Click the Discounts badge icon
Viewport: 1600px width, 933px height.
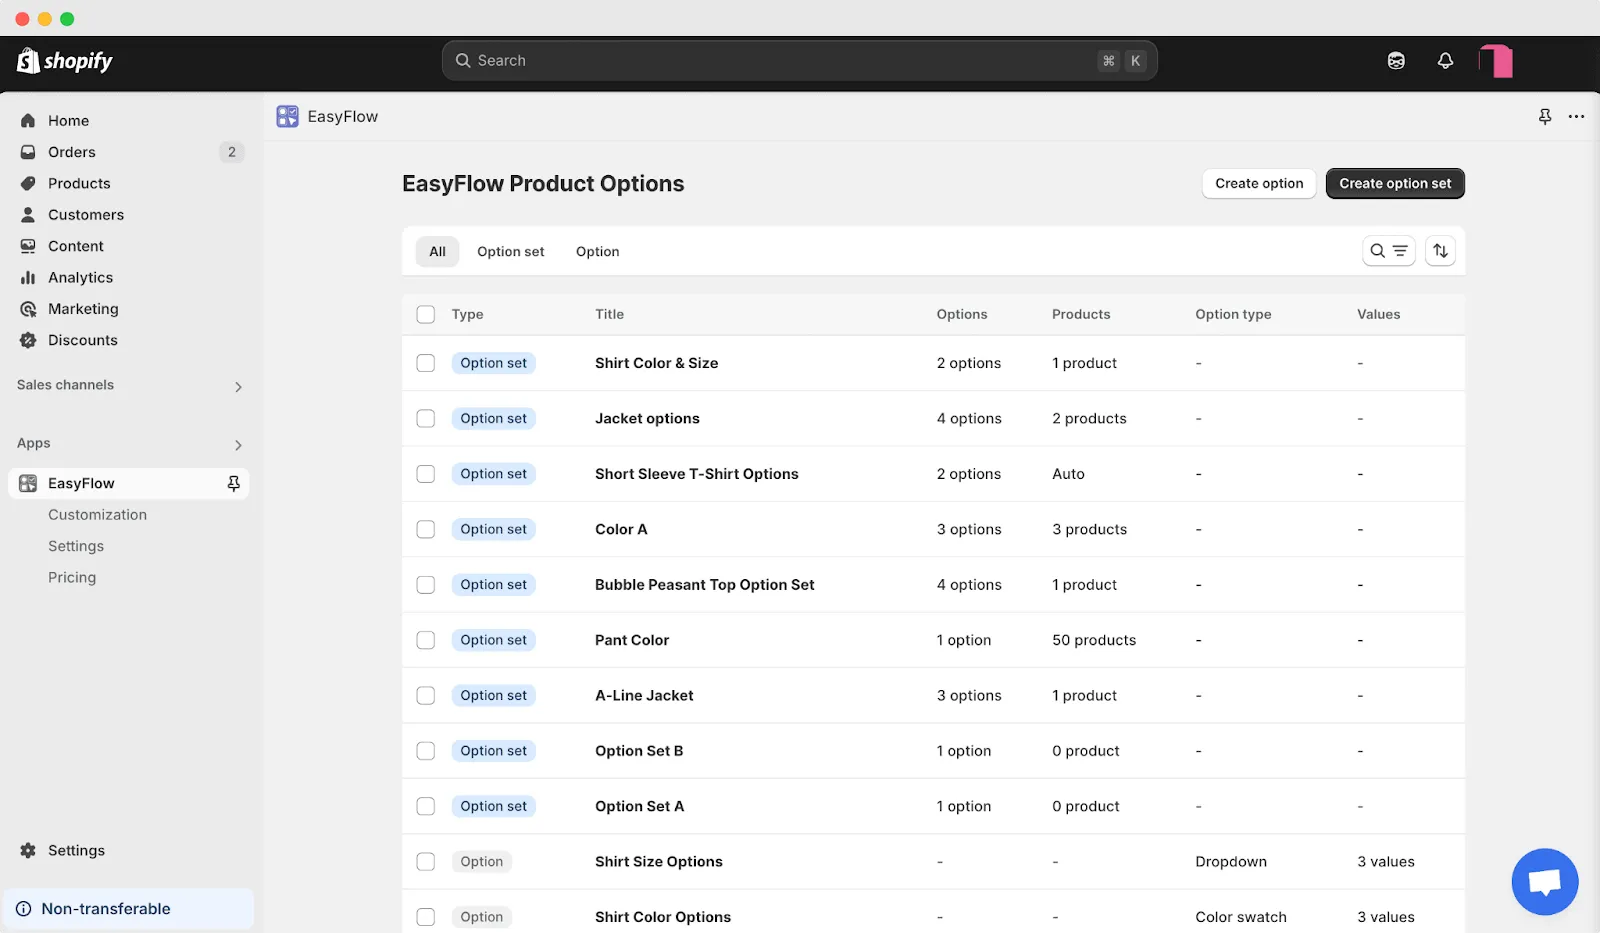pos(28,340)
